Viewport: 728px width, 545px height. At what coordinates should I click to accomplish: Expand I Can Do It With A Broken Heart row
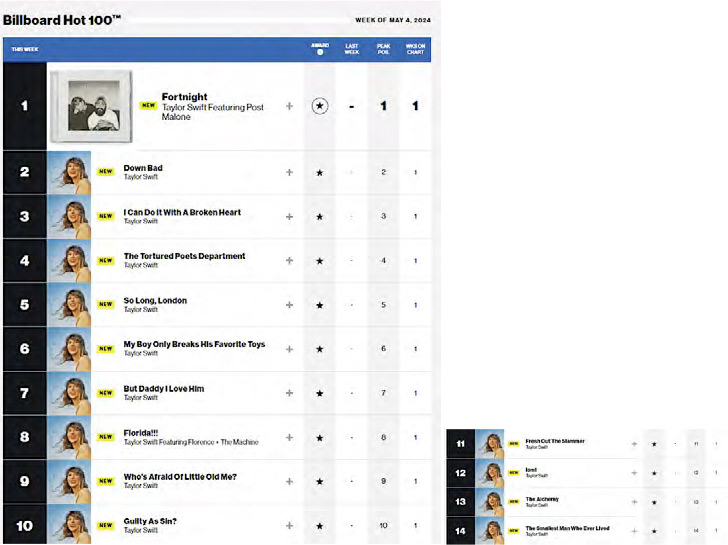tap(289, 217)
